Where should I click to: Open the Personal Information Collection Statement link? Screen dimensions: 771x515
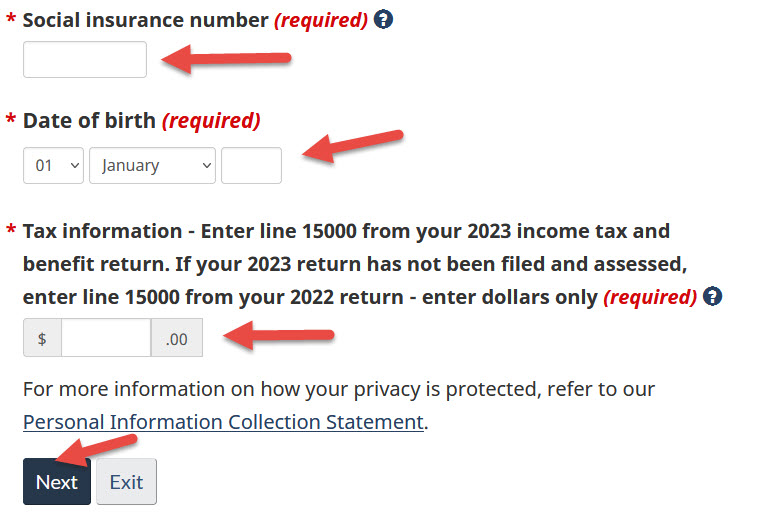[223, 422]
